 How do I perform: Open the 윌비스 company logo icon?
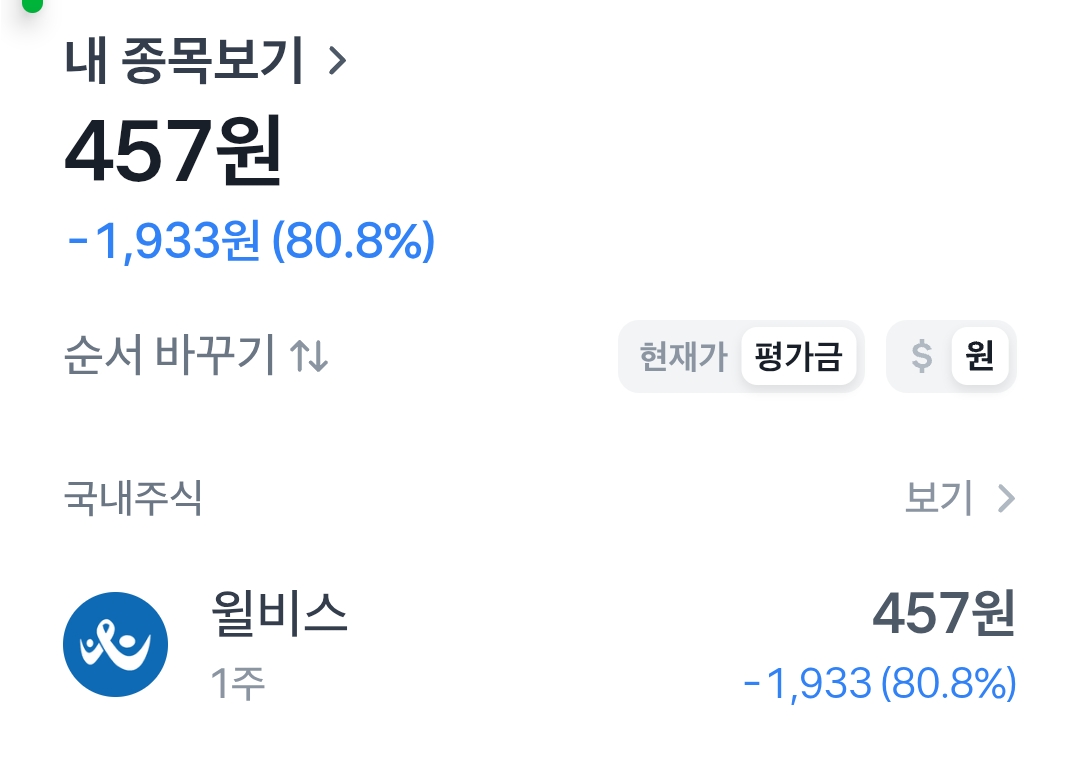[x=115, y=644]
